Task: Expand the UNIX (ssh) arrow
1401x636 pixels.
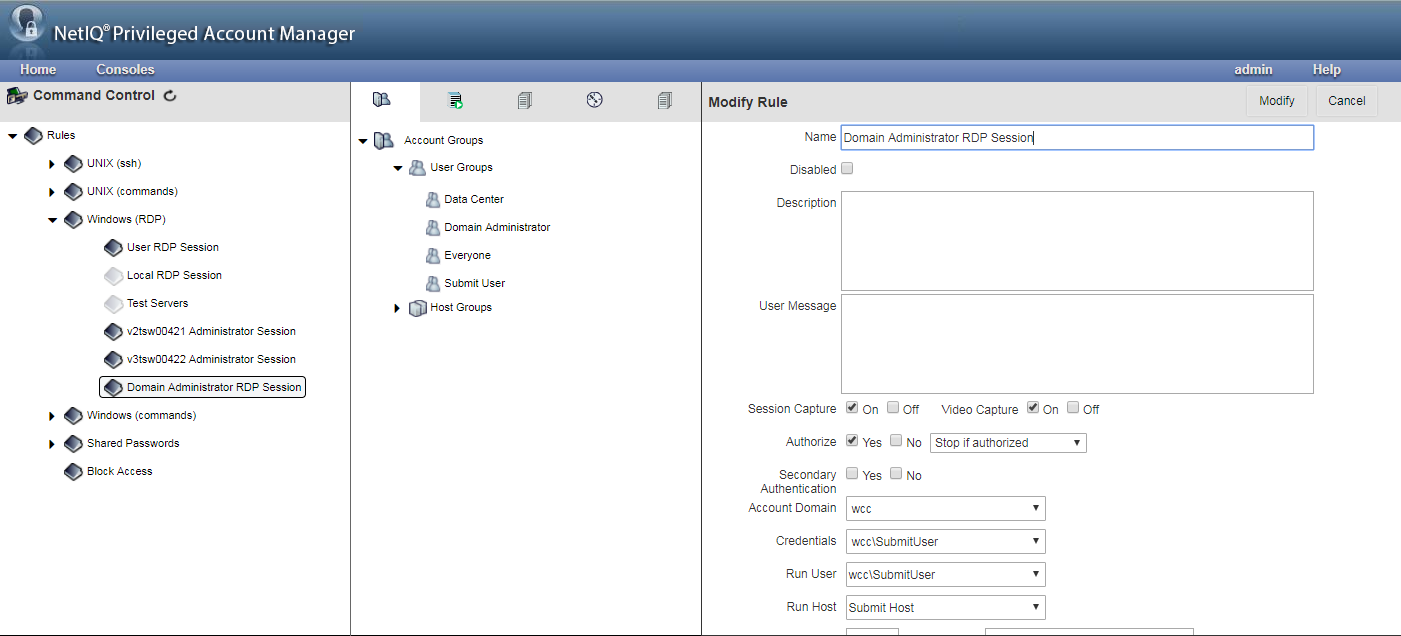Action: coord(52,163)
